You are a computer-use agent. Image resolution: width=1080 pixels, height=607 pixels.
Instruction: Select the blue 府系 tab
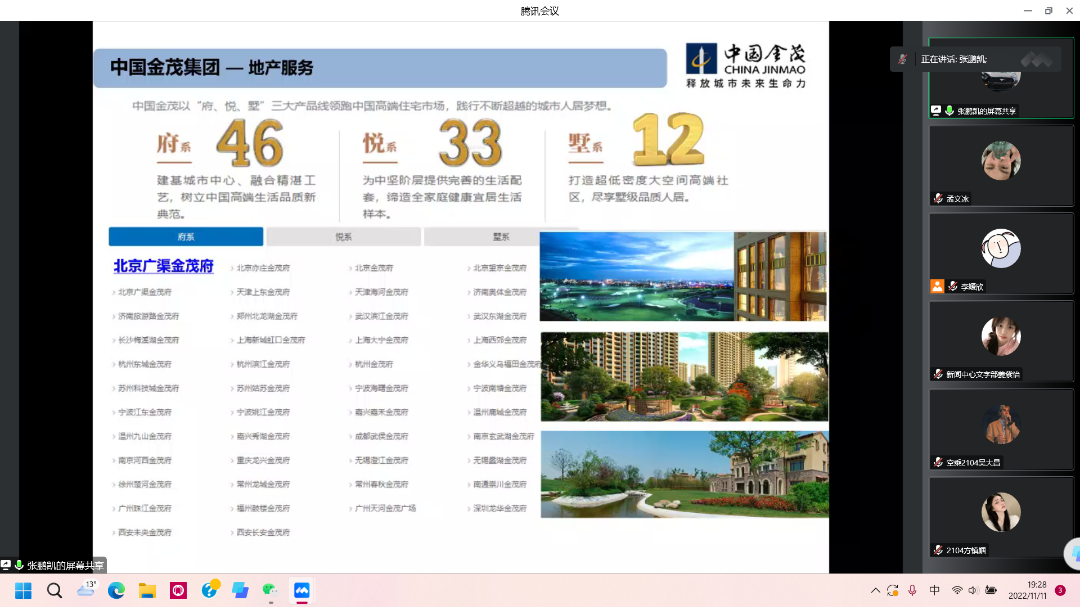pos(186,237)
